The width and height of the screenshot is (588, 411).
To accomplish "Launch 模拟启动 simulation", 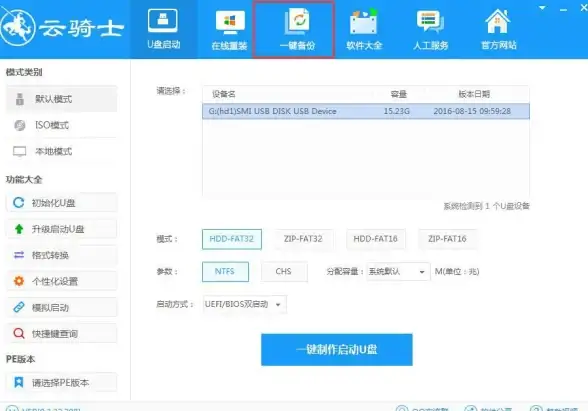I will [x=61, y=308].
